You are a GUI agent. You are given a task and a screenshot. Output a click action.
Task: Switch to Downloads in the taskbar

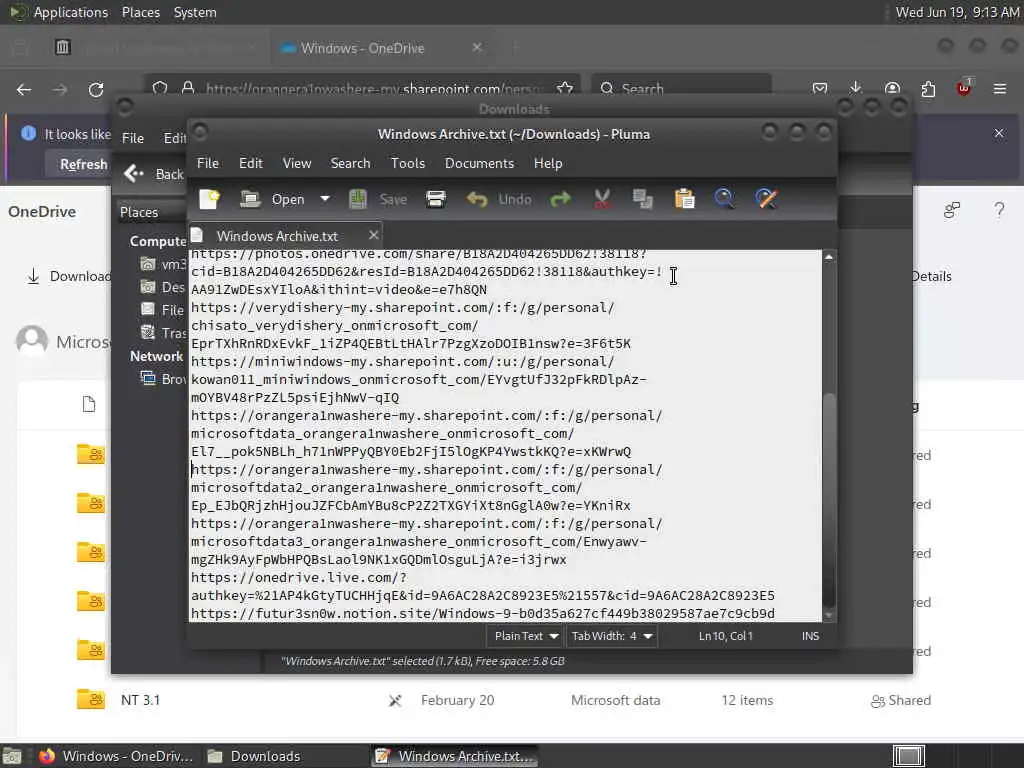[x=254, y=756]
